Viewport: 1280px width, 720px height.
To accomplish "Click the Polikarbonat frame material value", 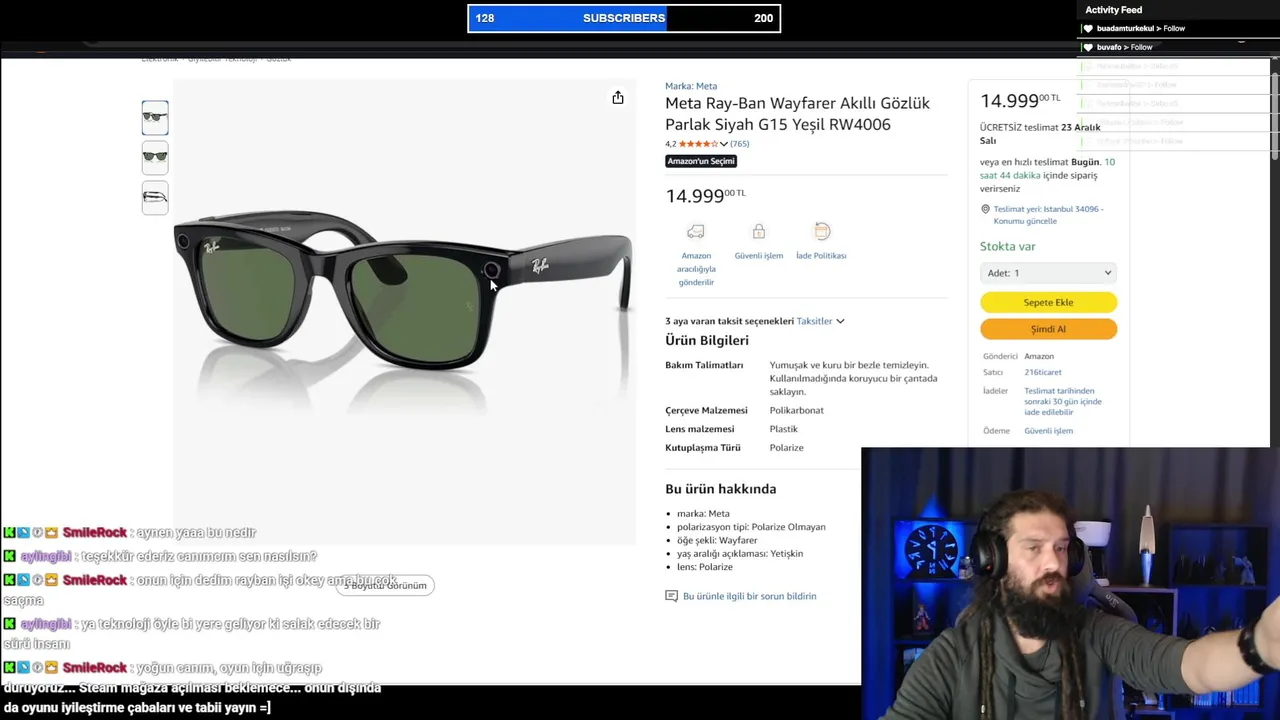I will pyautogui.click(x=797, y=410).
